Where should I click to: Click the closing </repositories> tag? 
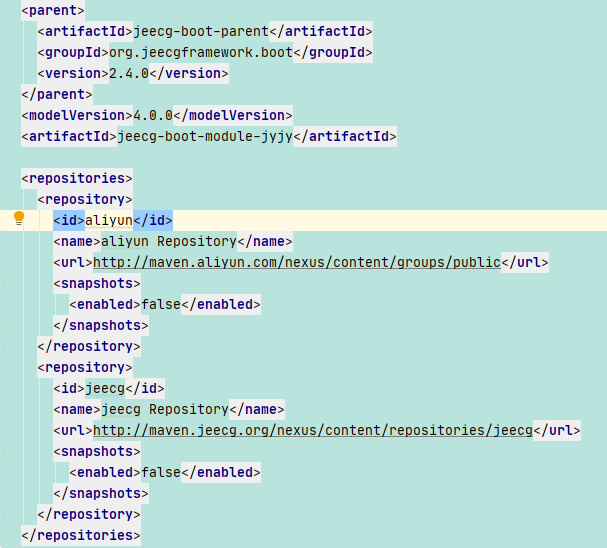[x=81, y=535]
